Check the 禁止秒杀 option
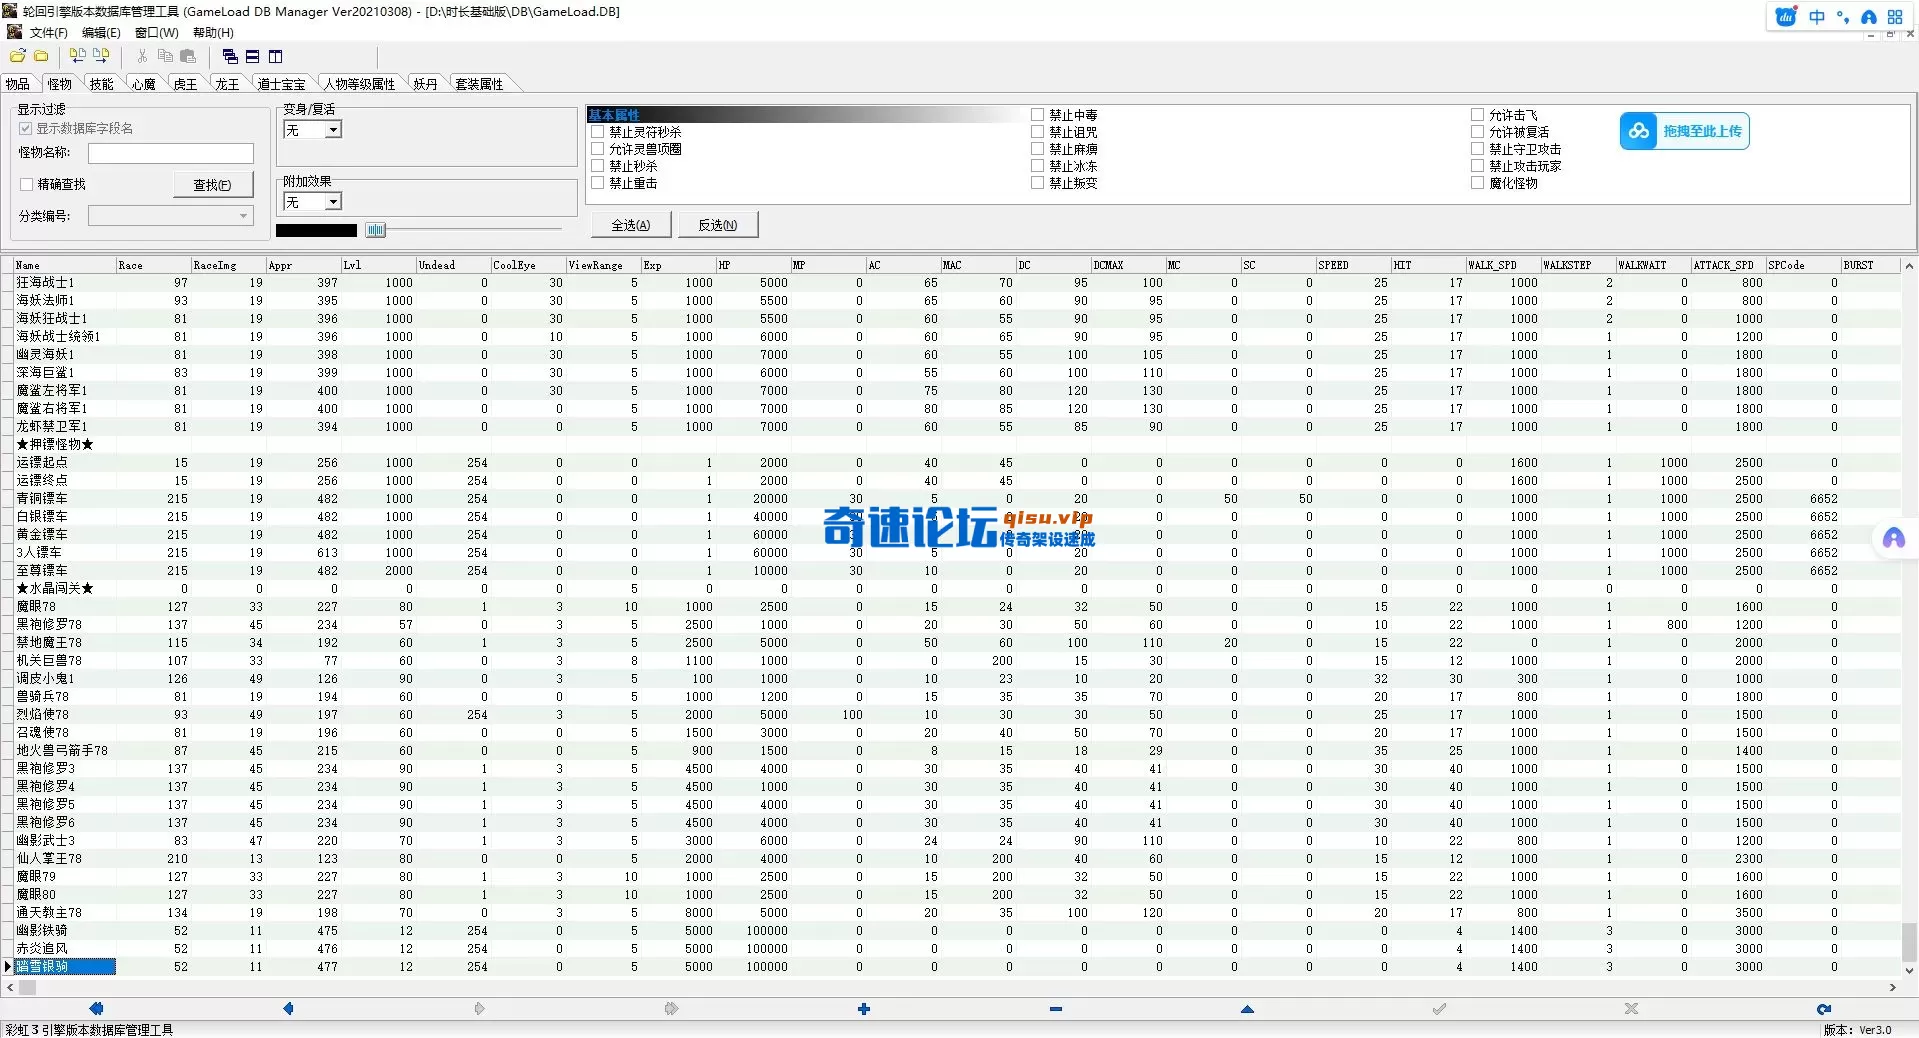Screen dimensions: 1919x1038 point(598,166)
